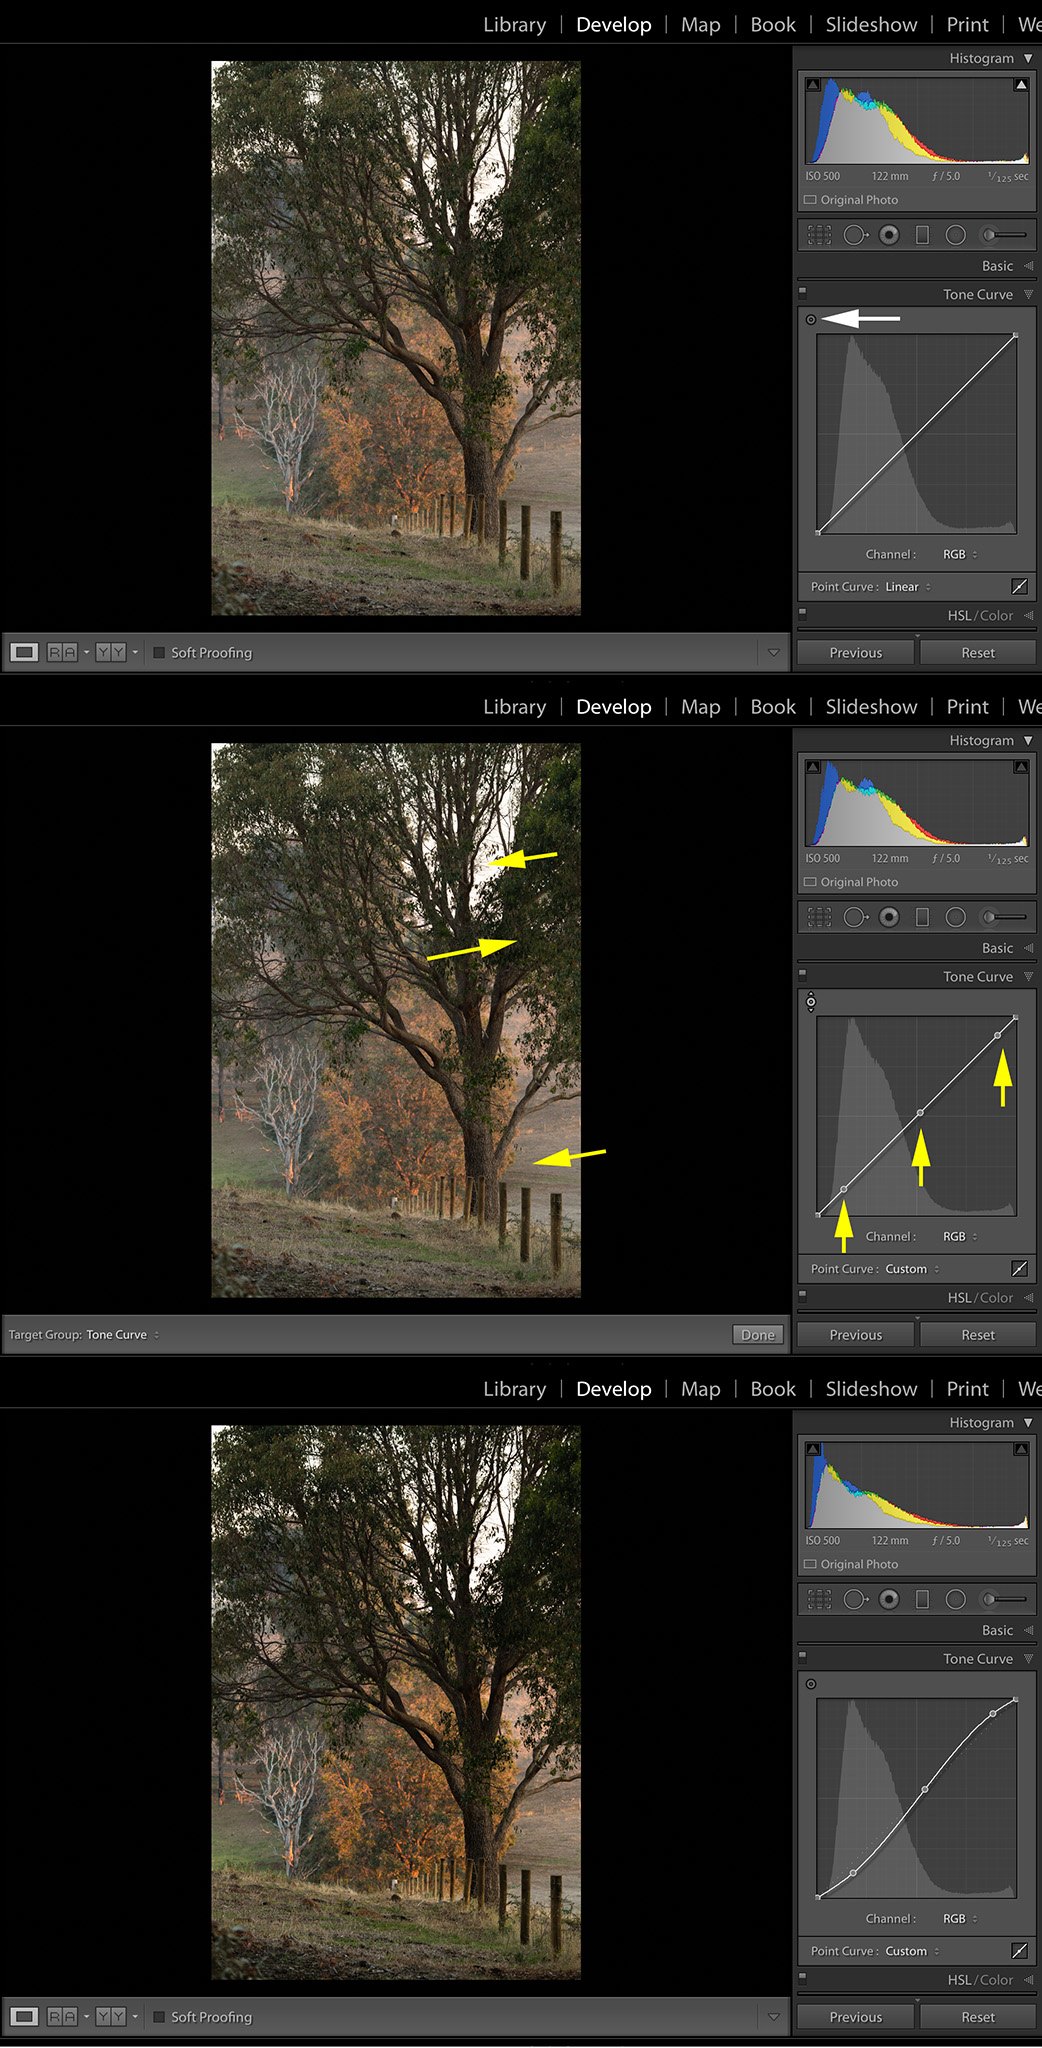Click the Previous button in middle screenshot
Image resolution: width=1042 pixels, height=2048 pixels.
point(856,1335)
